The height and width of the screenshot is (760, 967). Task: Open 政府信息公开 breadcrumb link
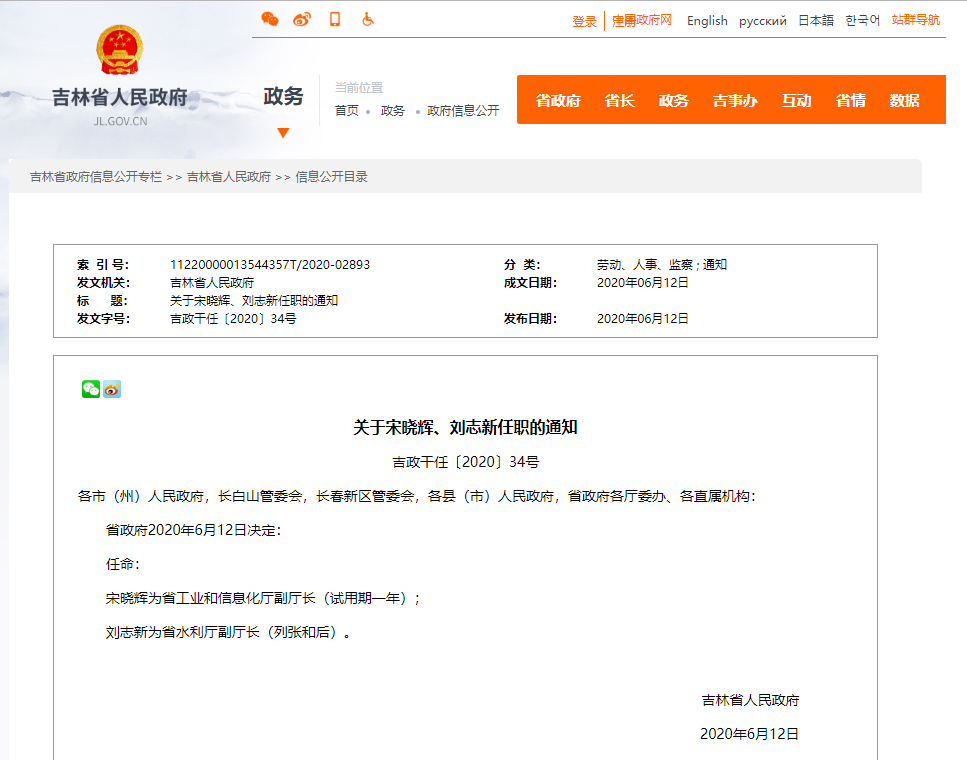tap(463, 111)
